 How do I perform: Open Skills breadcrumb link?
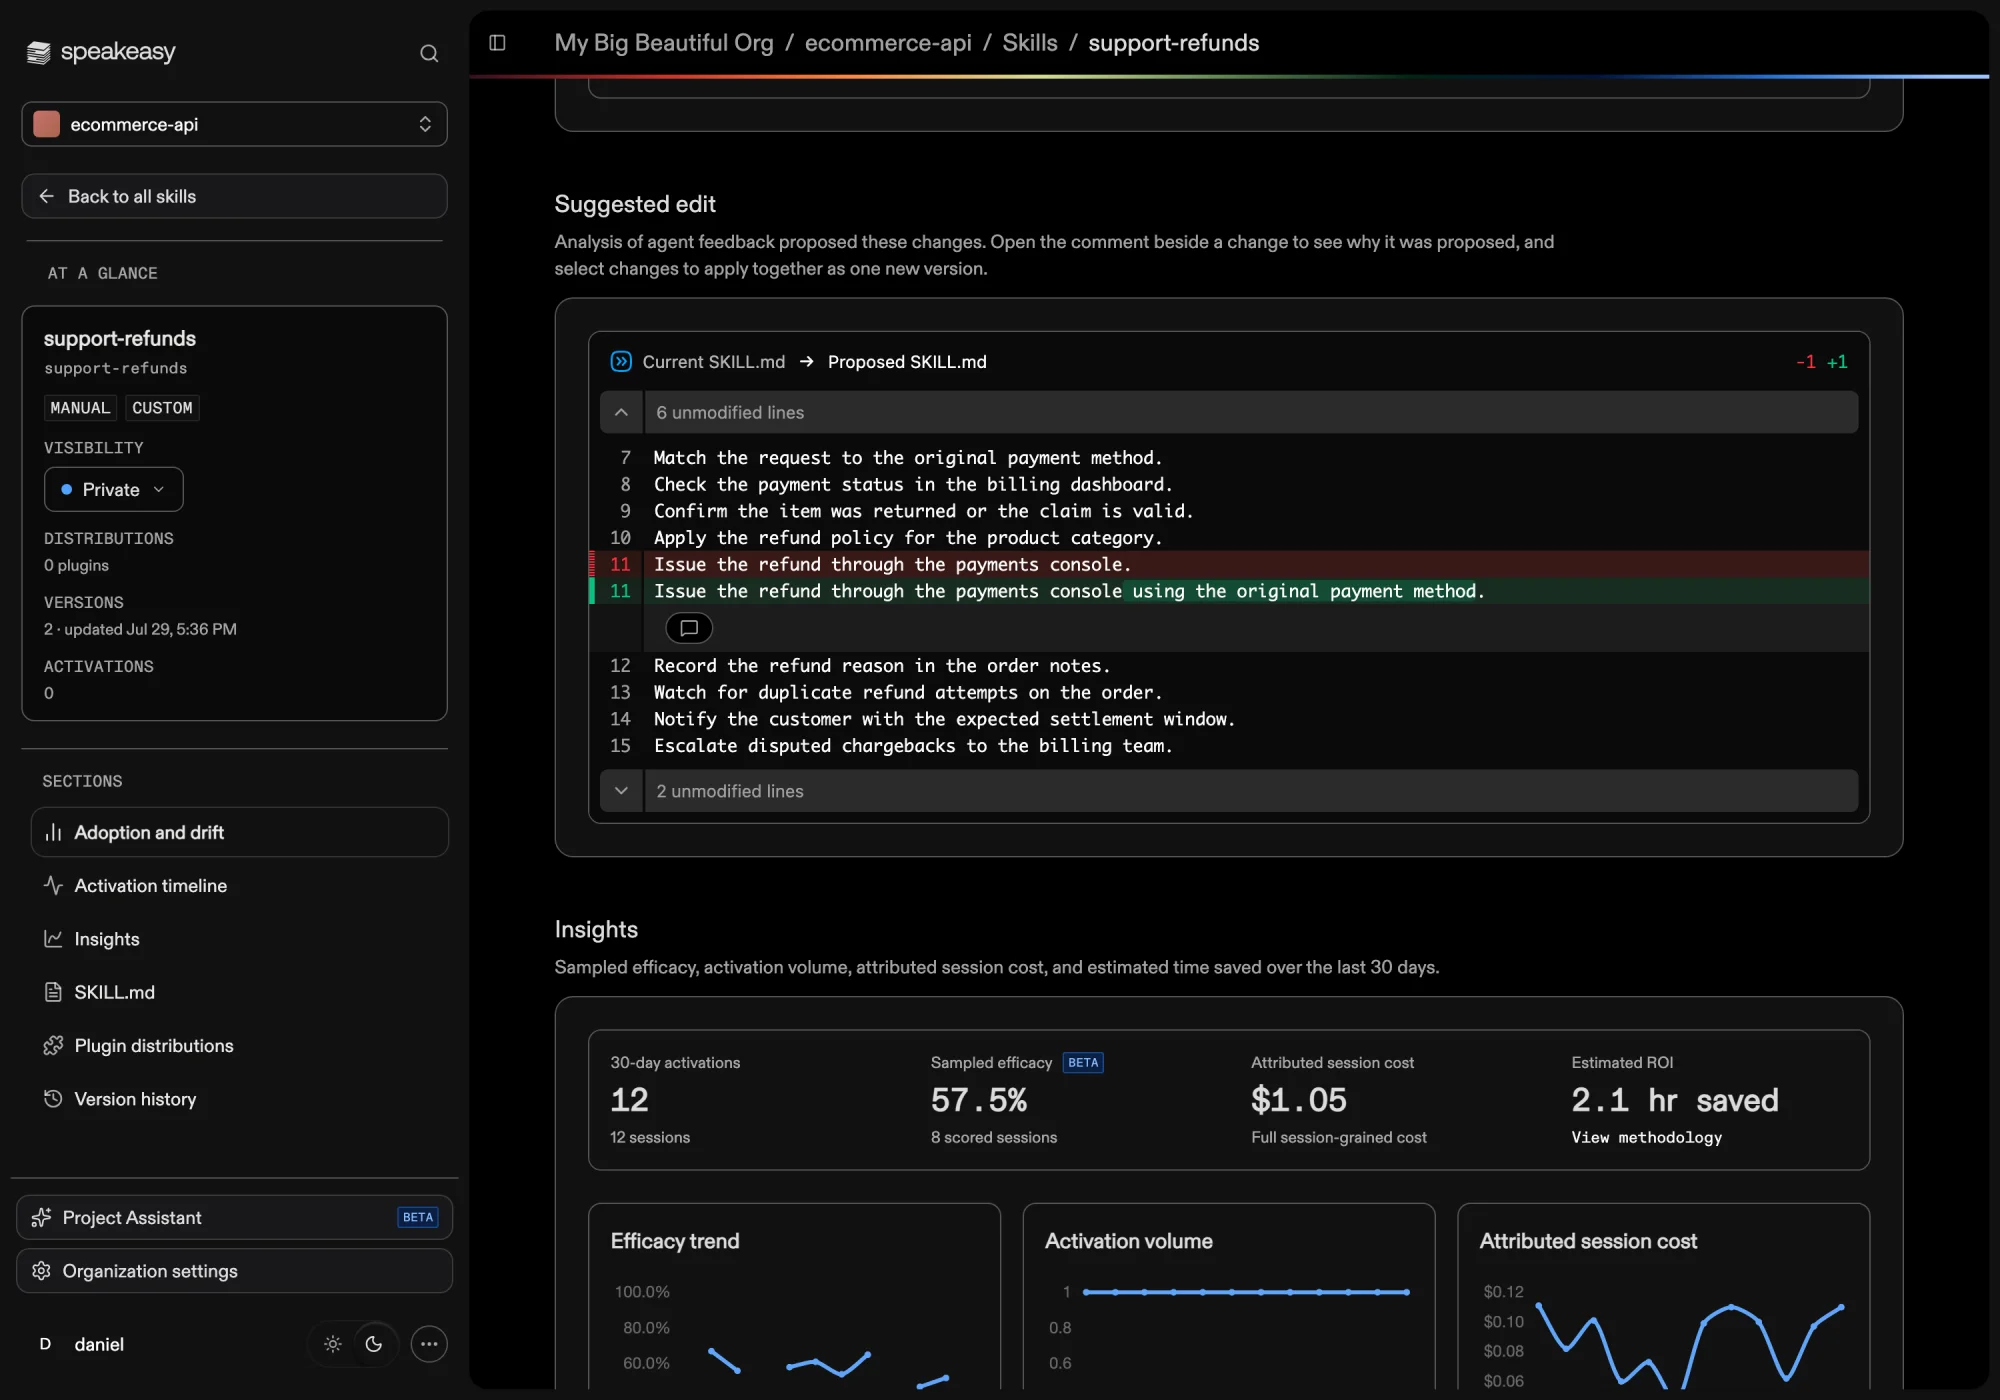[x=1030, y=43]
